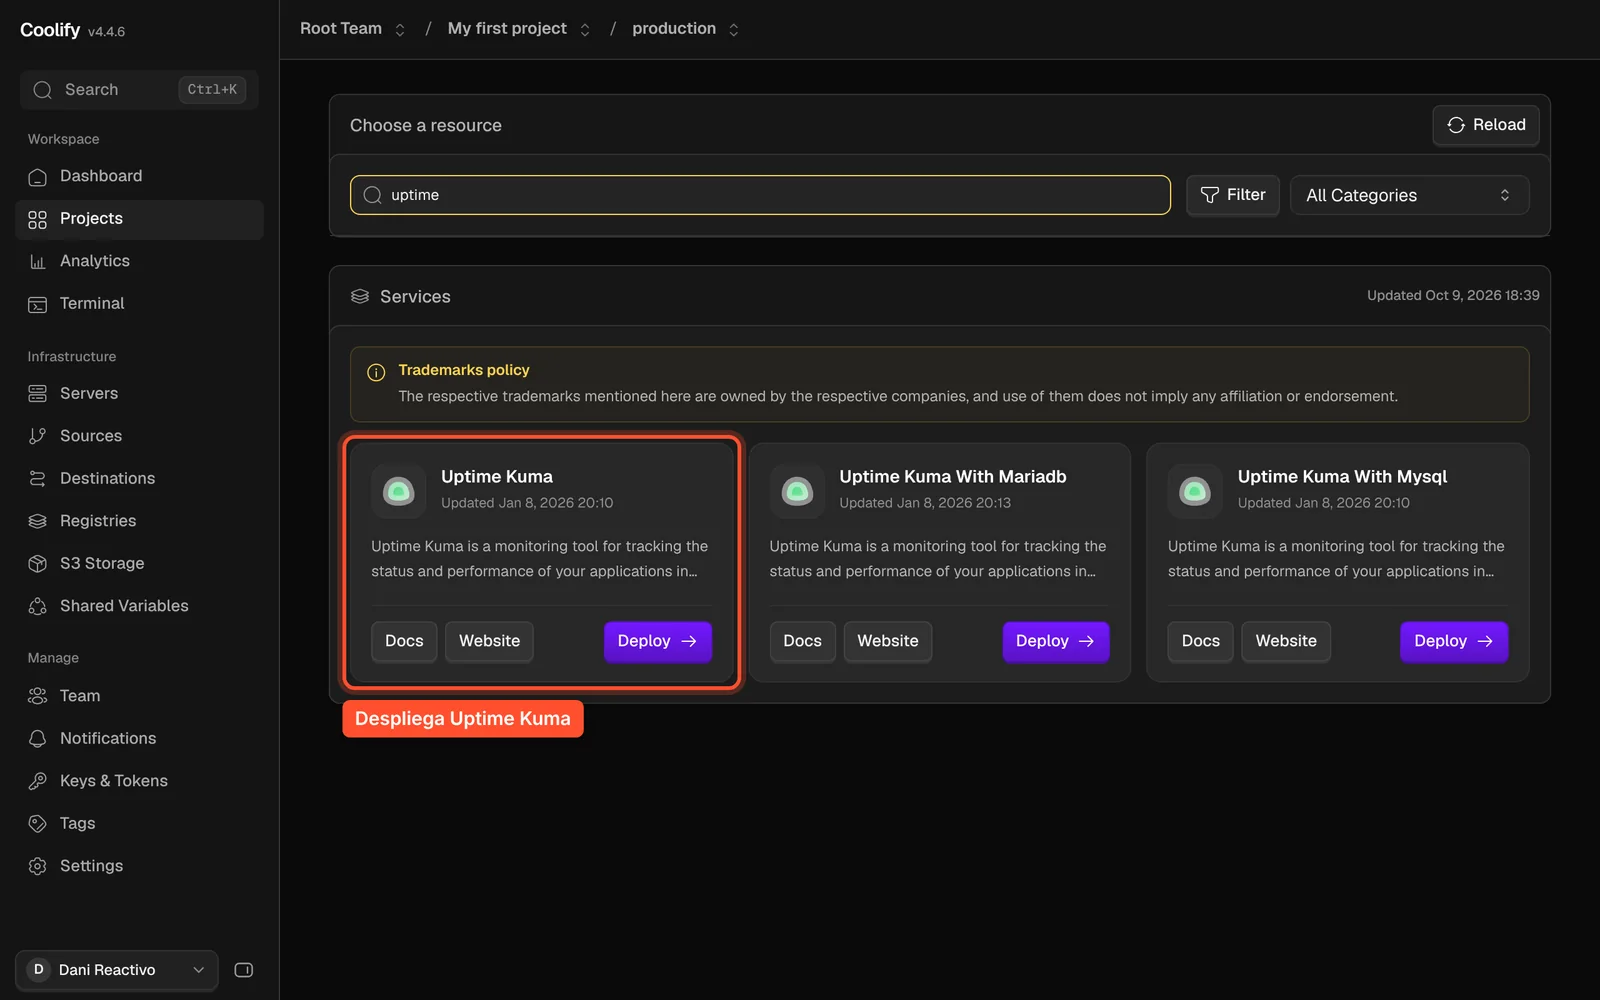
Task: Click the Destinations sidebar icon
Action: (x=37, y=479)
